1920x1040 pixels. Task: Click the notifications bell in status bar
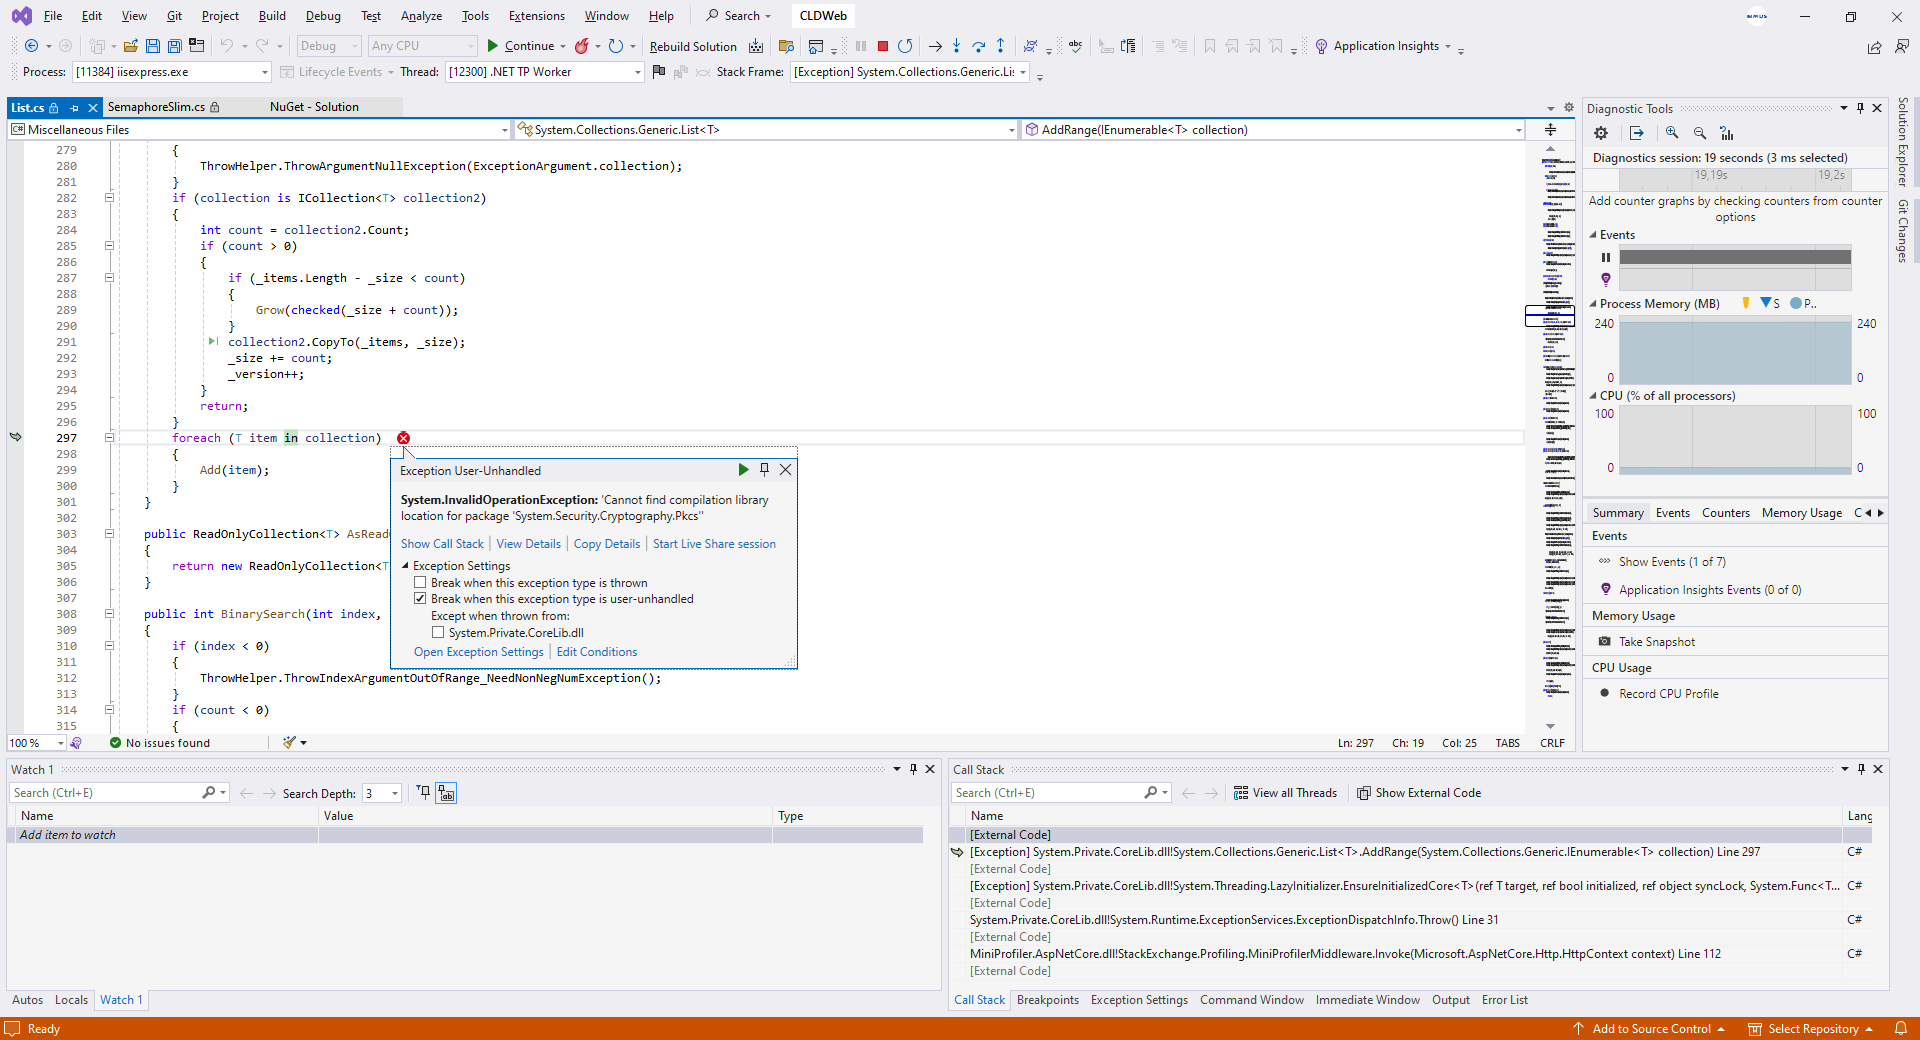click(1901, 1028)
